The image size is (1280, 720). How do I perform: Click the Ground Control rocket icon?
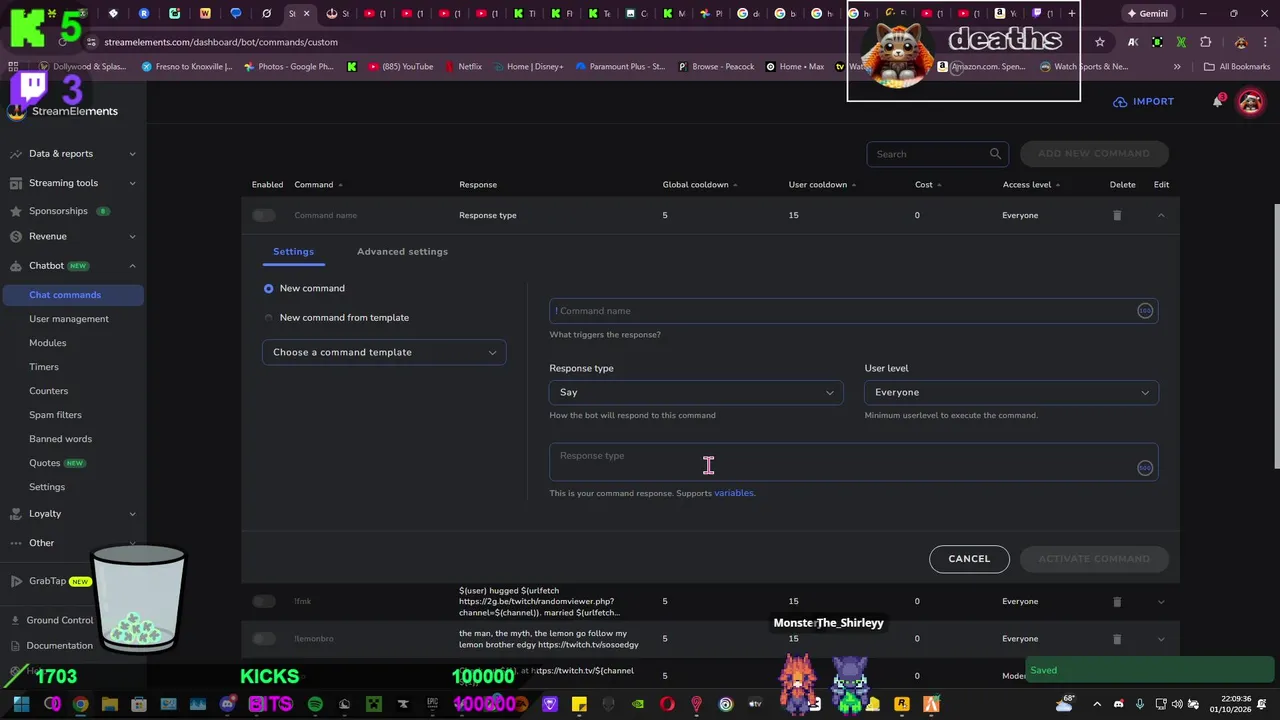[x=15, y=620]
